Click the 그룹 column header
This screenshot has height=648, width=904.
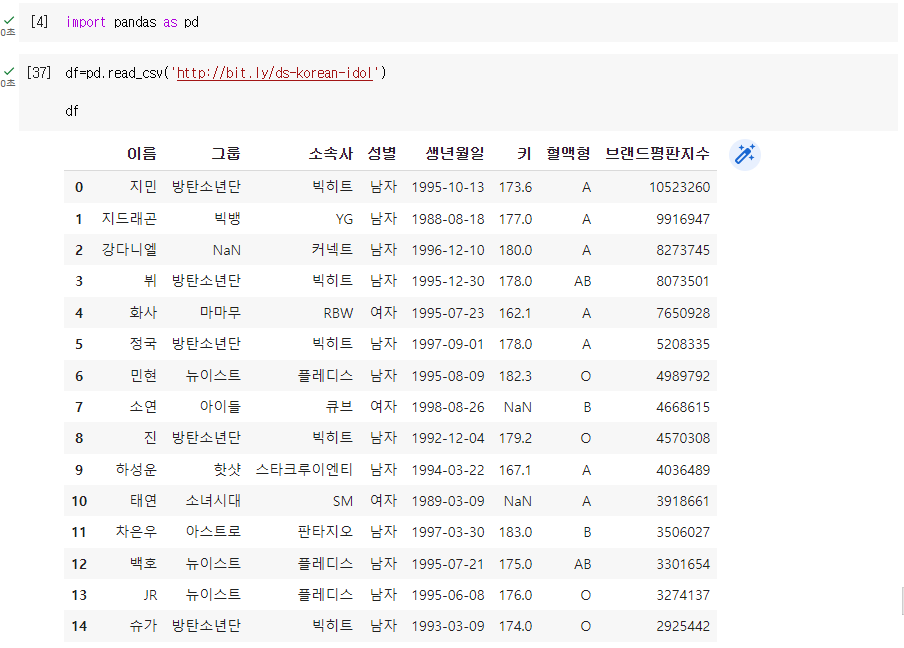pos(225,153)
